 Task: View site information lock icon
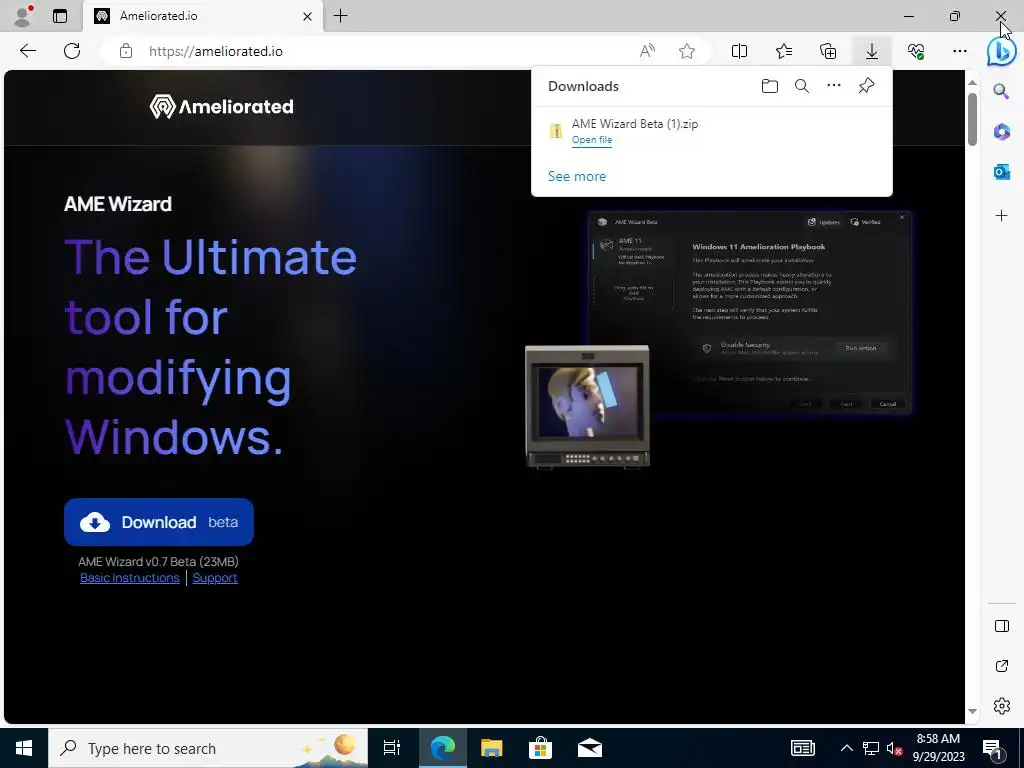[126, 51]
